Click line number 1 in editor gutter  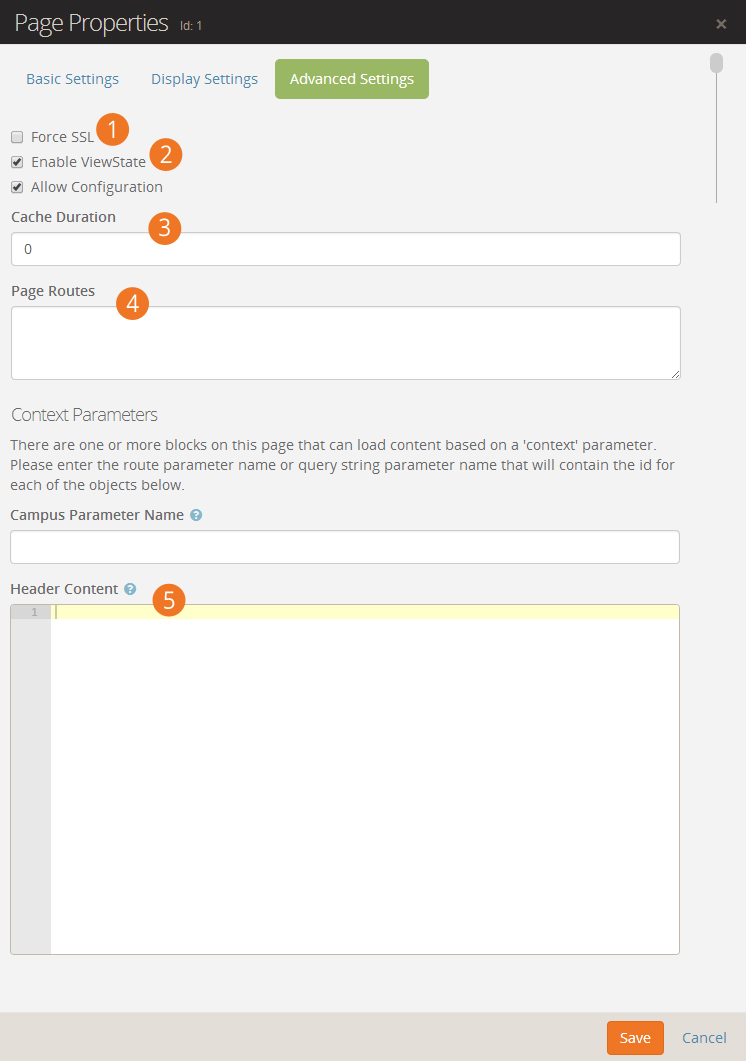[x=34, y=612]
